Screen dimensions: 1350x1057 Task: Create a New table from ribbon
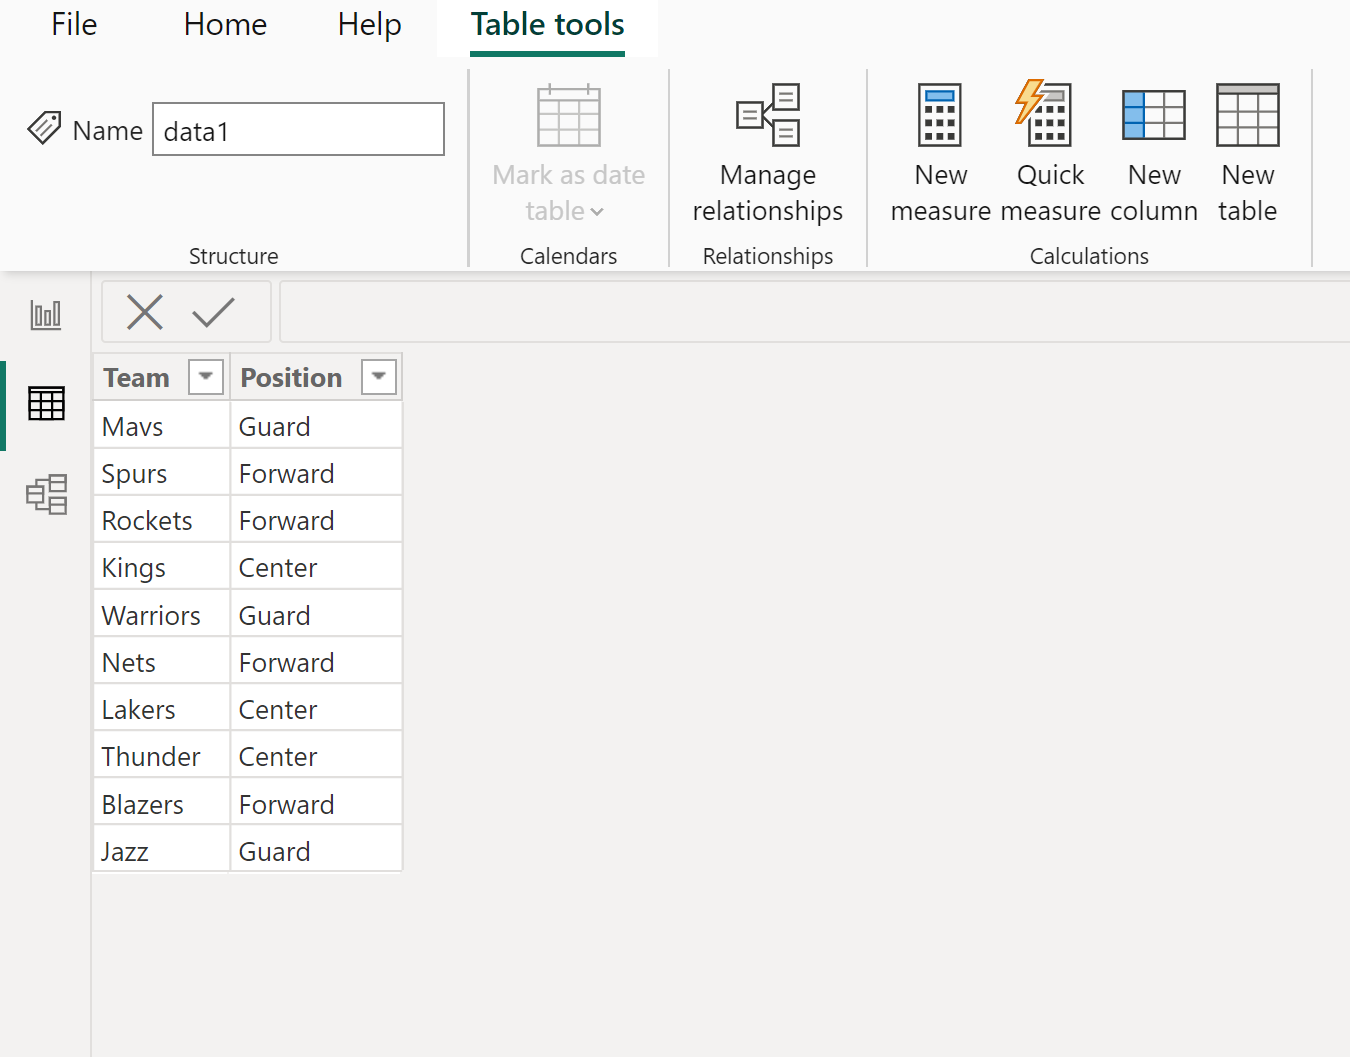[1247, 152]
